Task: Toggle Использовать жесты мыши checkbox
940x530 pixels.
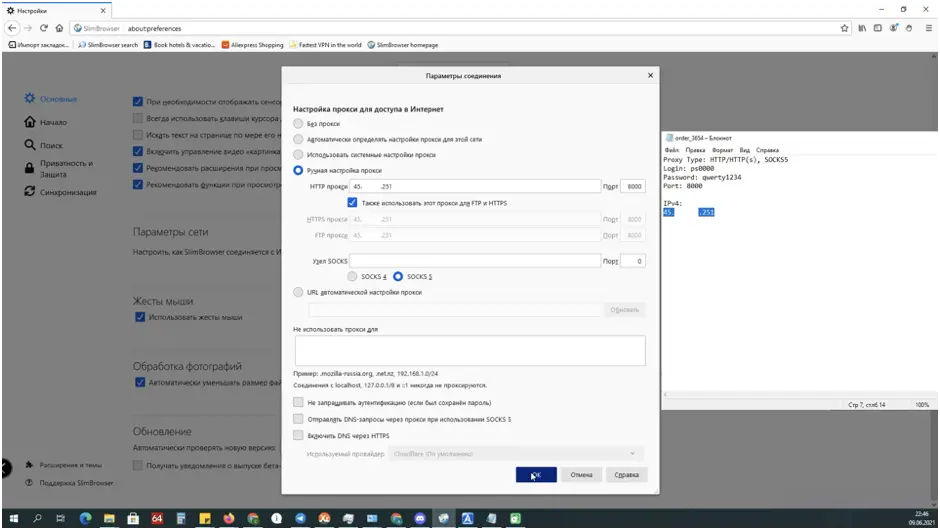Action: (140, 317)
